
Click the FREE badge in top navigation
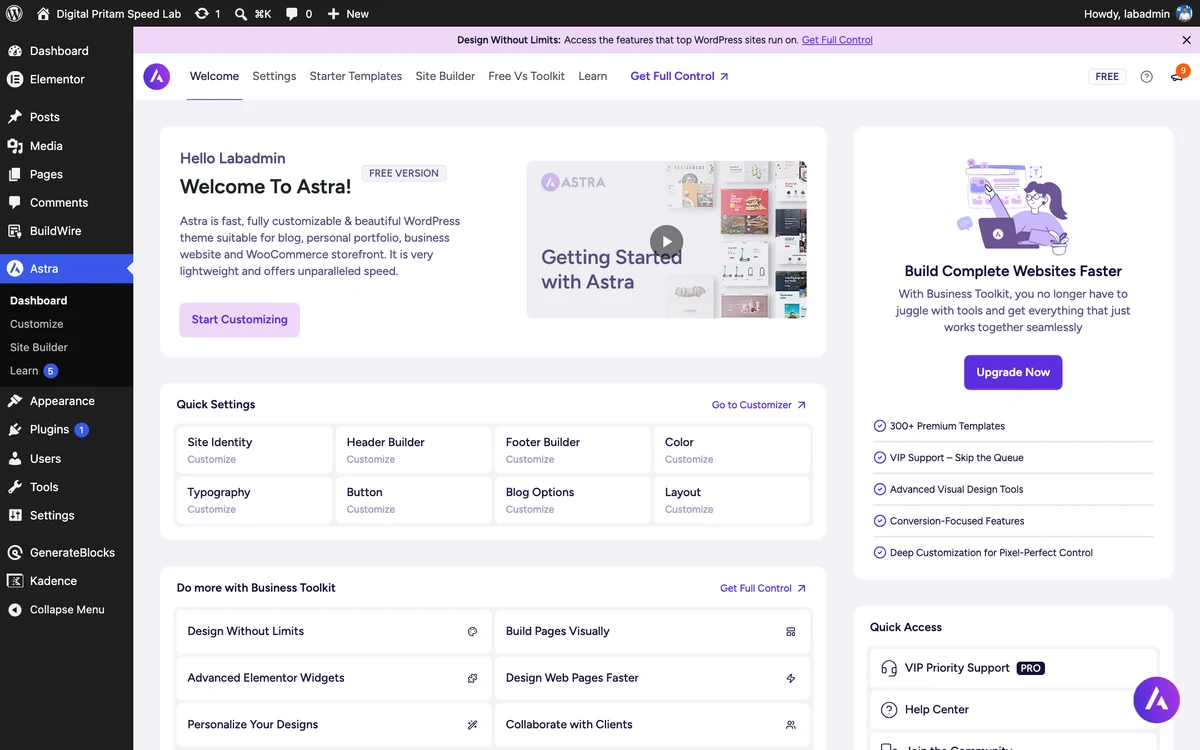click(x=1107, y=76)
